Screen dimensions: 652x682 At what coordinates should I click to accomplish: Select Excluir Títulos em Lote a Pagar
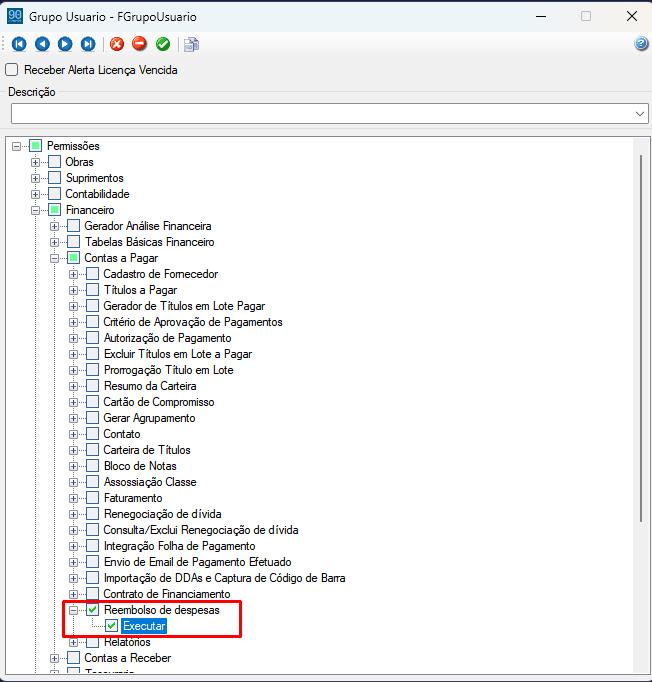[177, 354]
